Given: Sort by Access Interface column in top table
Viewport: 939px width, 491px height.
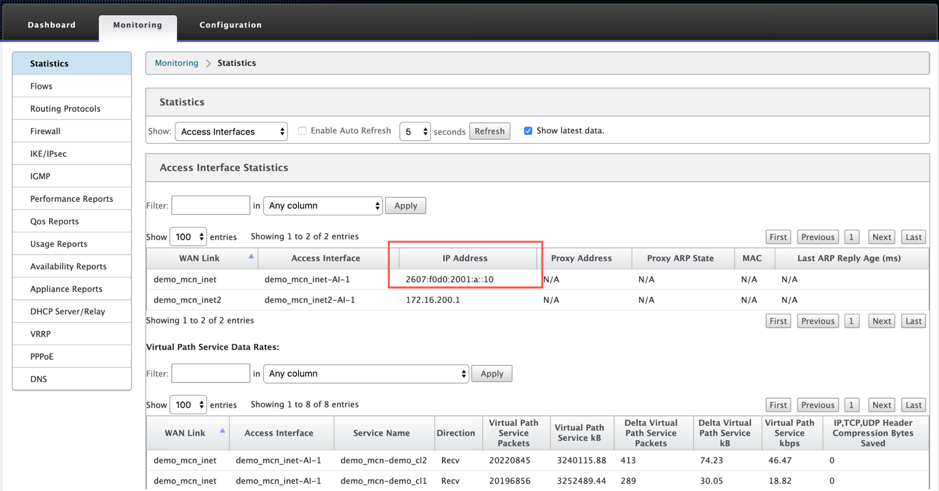Looking at the screenshot, I should pyautogui.click(x=326, y=258).
